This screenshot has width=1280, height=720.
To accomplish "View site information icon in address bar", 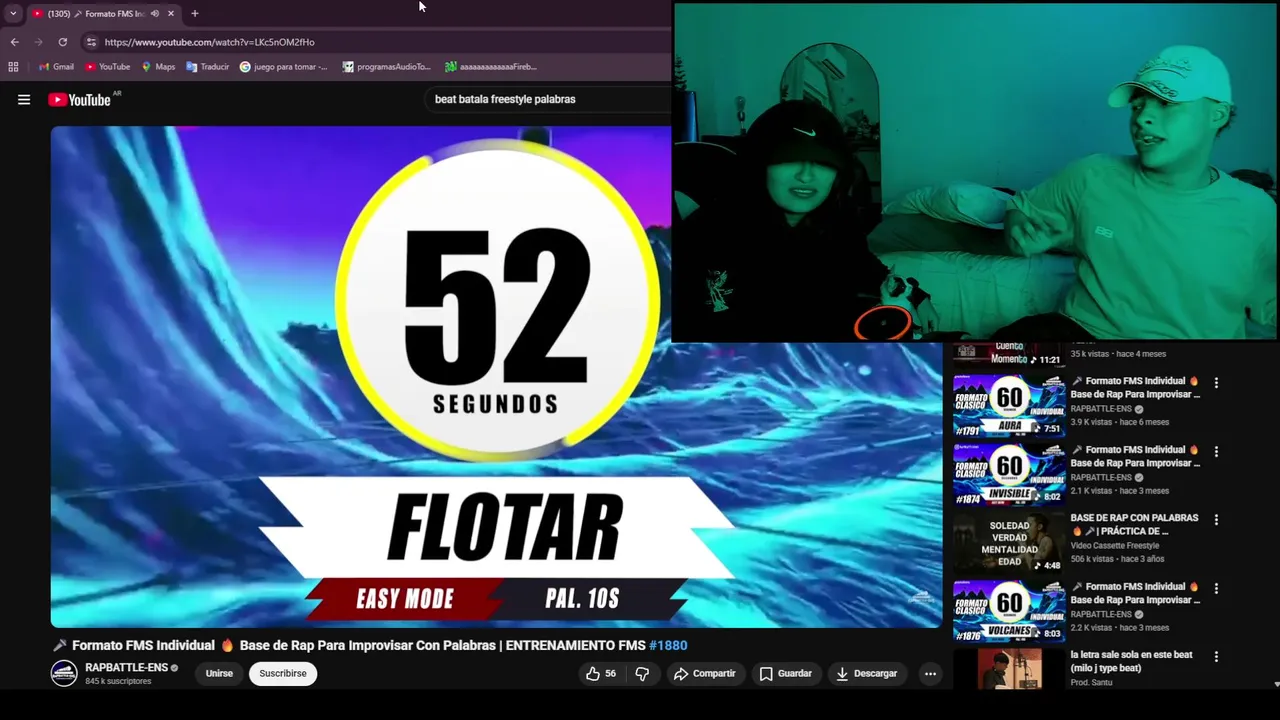I will coord(91,42).
